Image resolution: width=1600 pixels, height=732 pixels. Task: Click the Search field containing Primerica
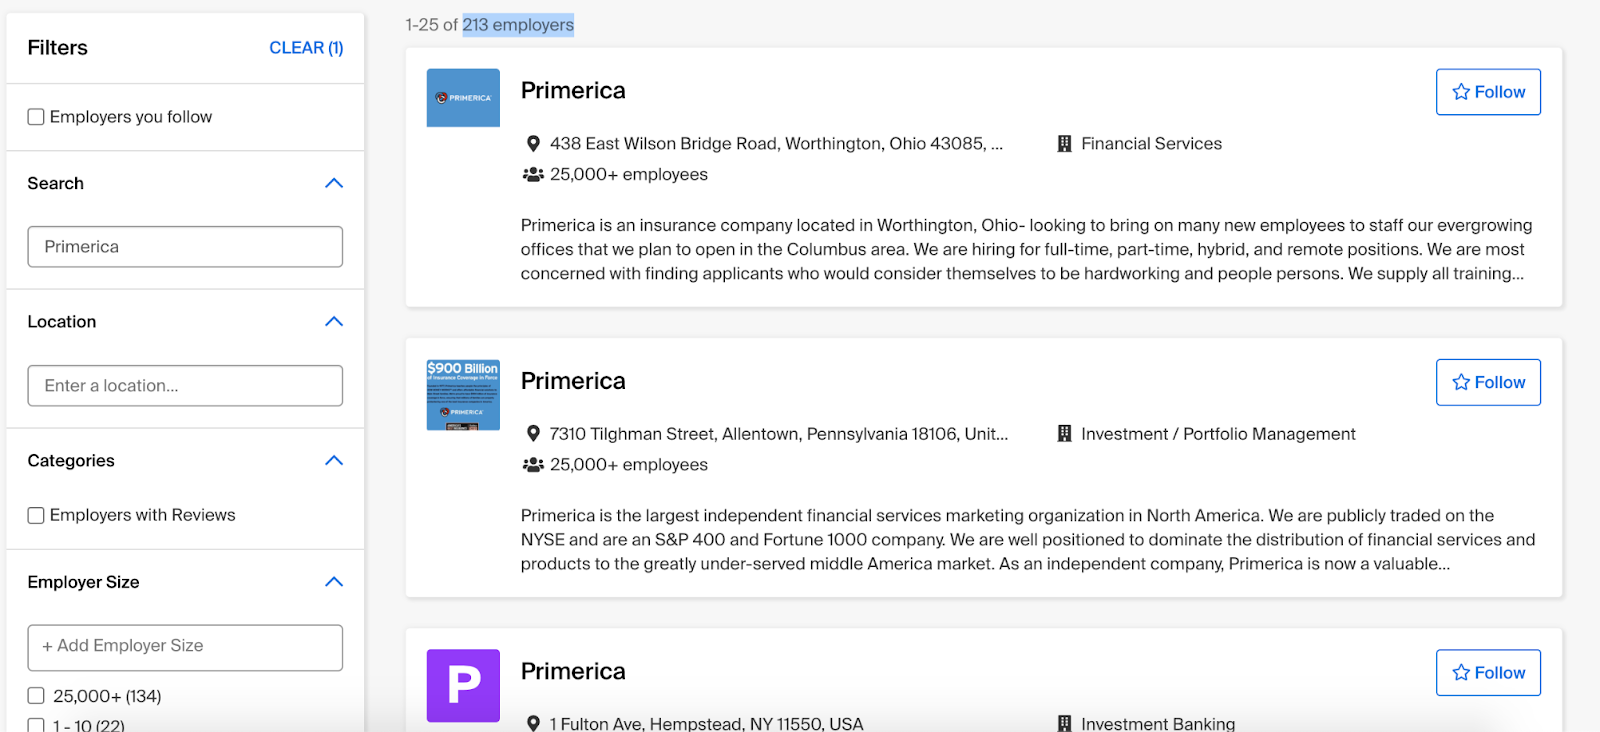(185, 247)
